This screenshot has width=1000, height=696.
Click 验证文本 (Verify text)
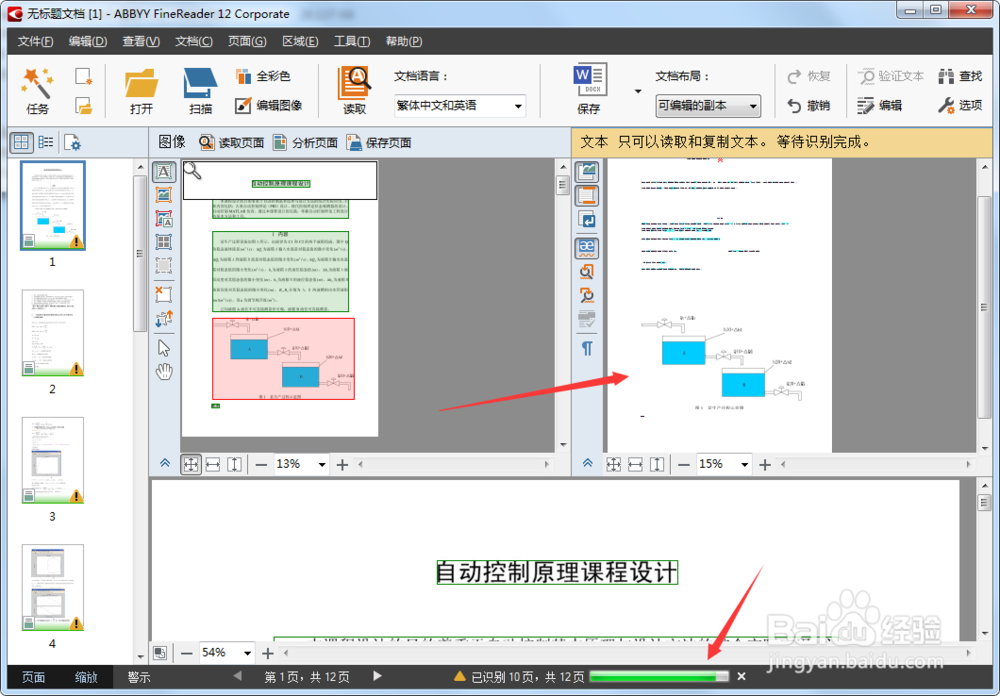click(x=891, y=76)
